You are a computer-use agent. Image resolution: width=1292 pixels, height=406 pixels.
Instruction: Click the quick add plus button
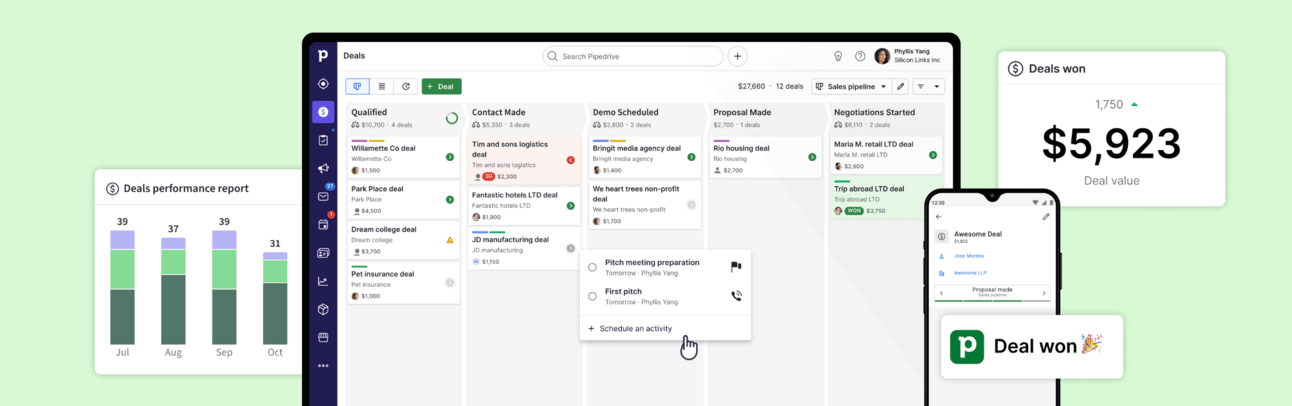click(737, 56)
